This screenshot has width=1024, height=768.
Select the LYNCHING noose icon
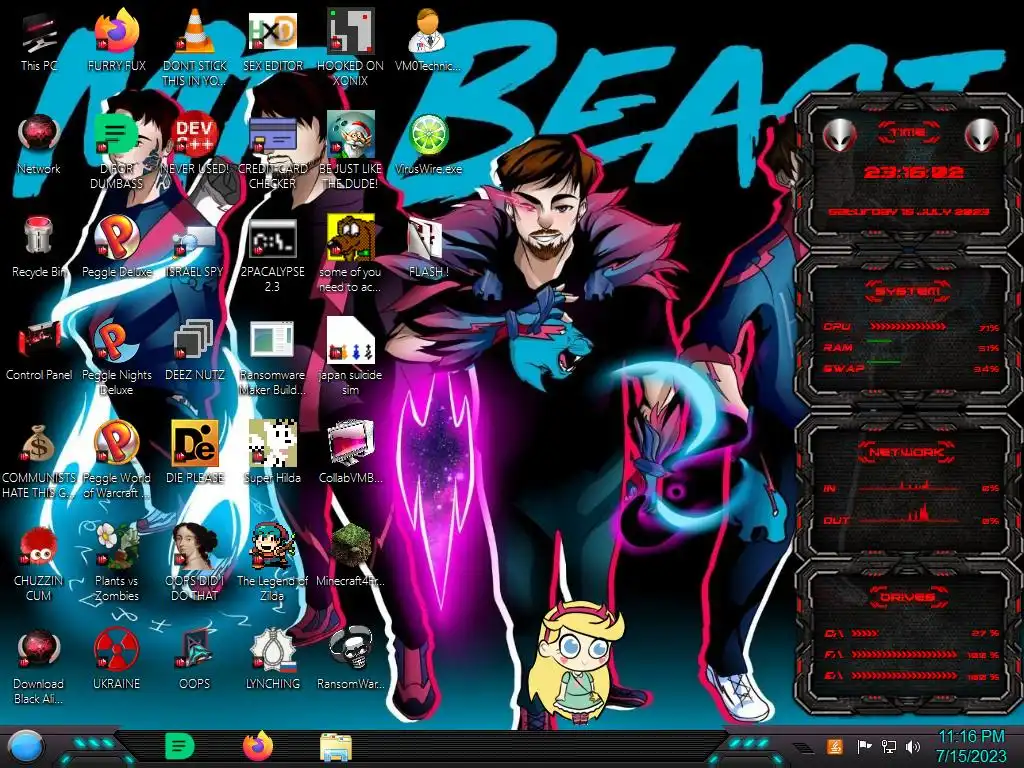pyautogui.click(x=272, y=658)
